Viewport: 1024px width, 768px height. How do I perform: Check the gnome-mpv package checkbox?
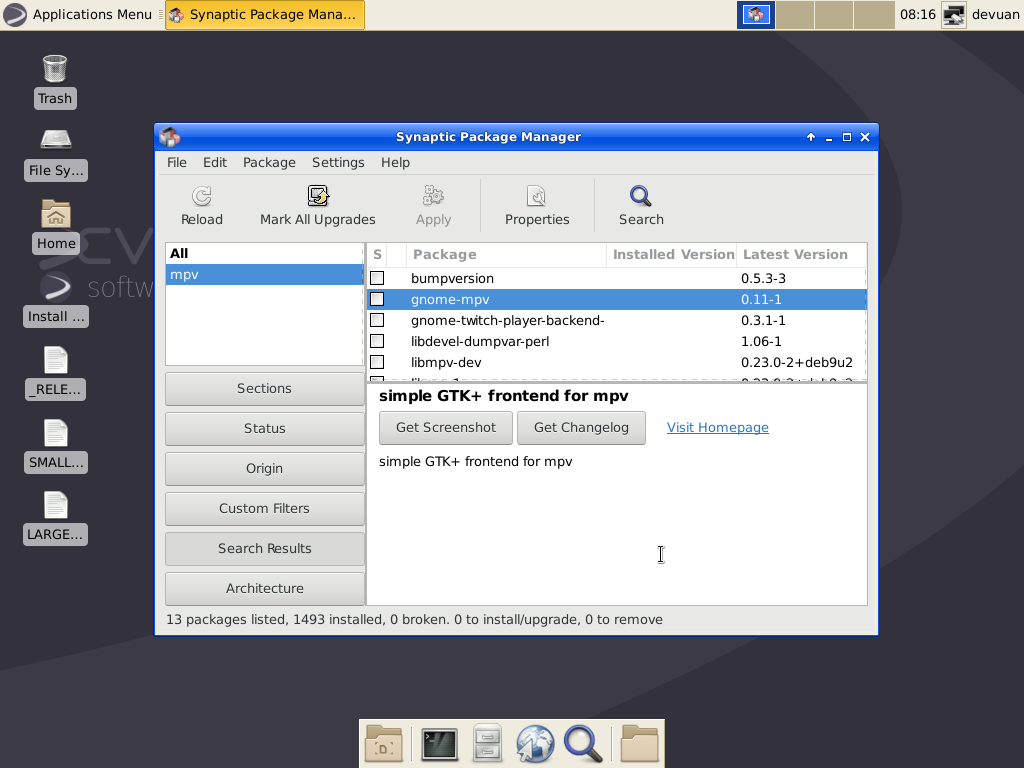click(377, 299)
